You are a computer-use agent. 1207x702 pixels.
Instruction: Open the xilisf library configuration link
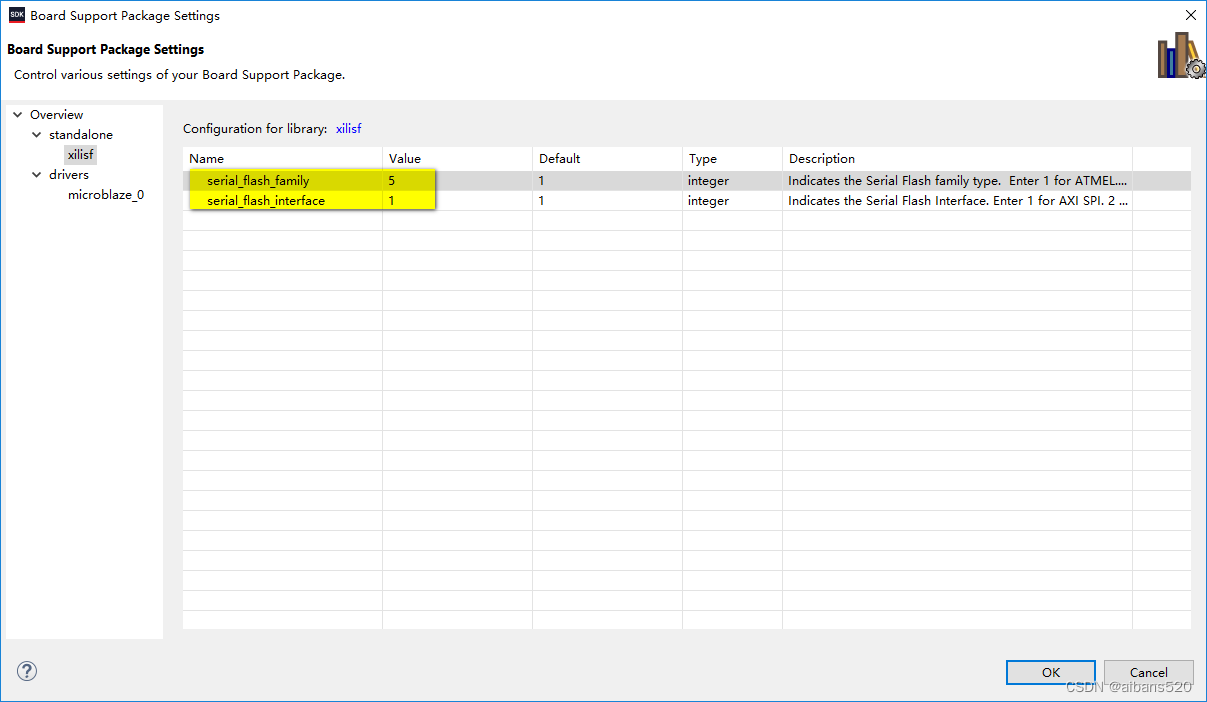[348, 128]
